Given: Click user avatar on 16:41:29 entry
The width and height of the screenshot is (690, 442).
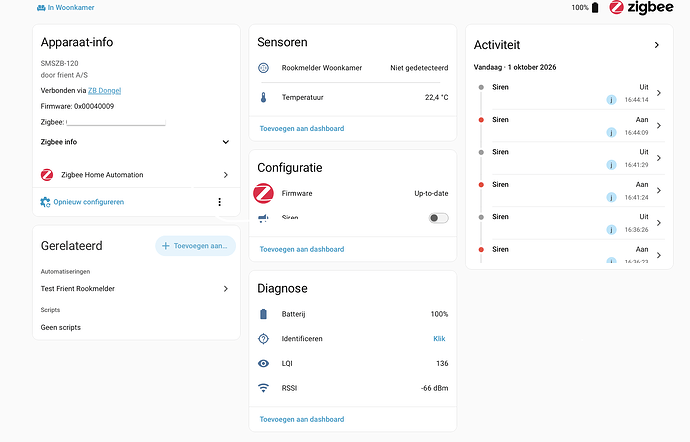Looking at the screenshot, I should [x=611, y=165].
